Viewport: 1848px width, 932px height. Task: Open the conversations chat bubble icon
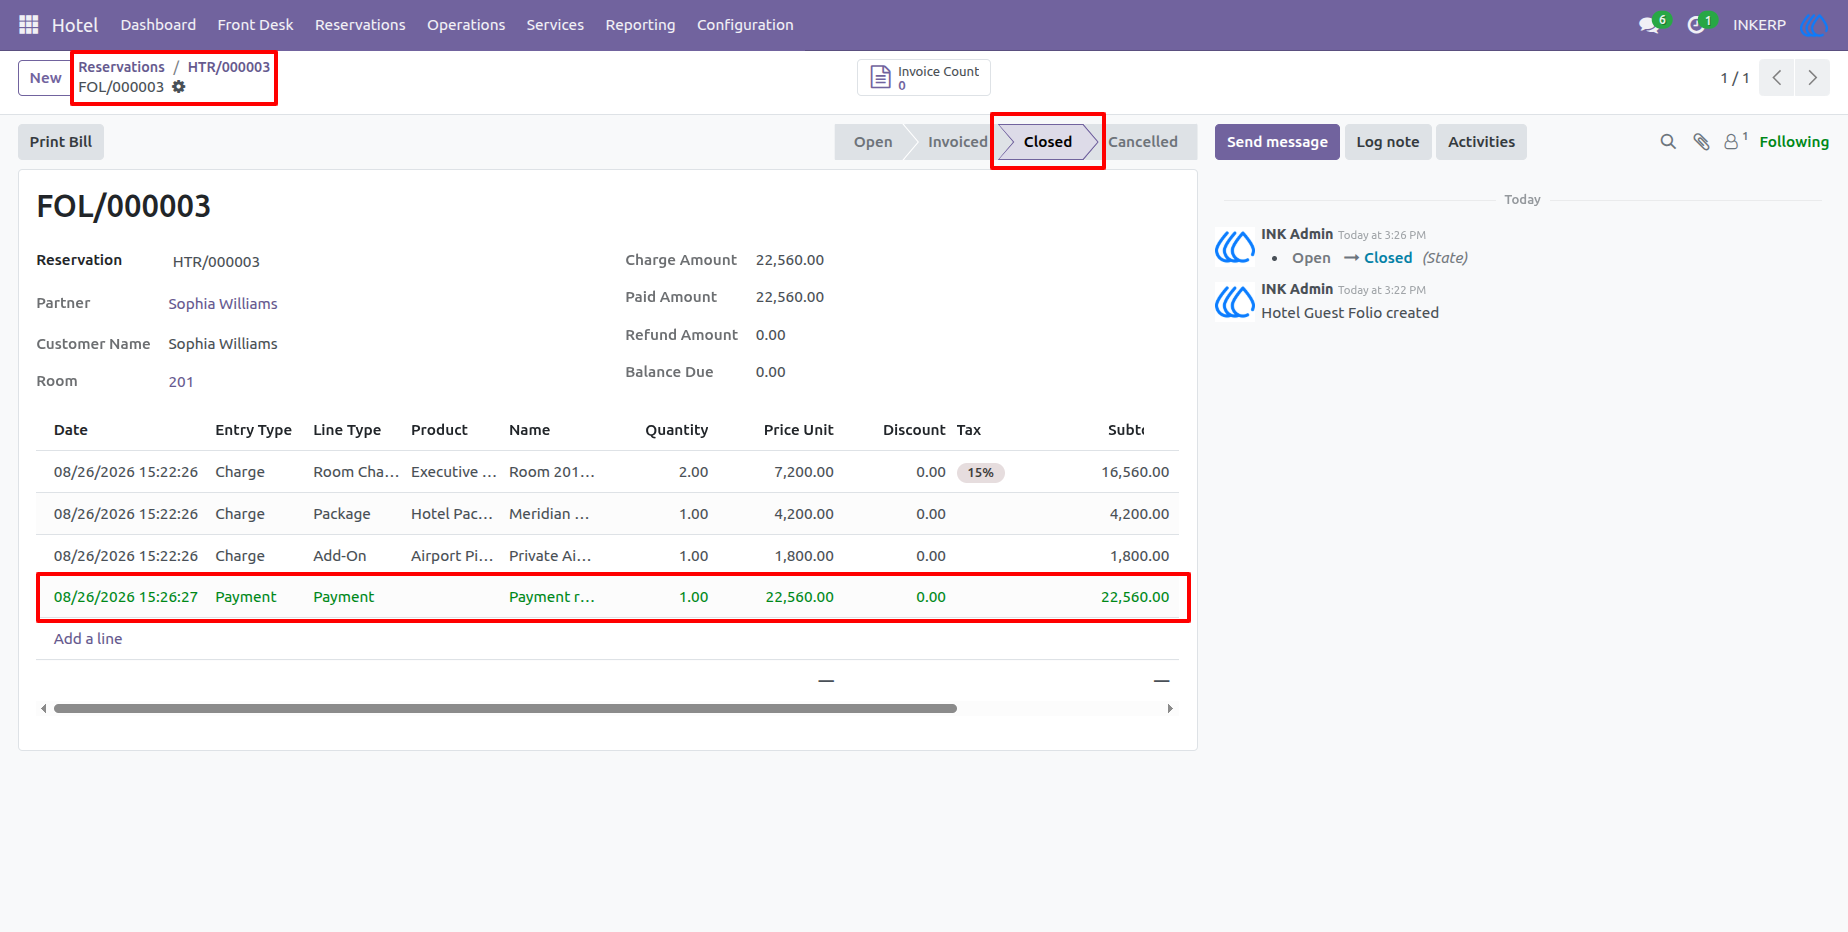(1649, 25)
